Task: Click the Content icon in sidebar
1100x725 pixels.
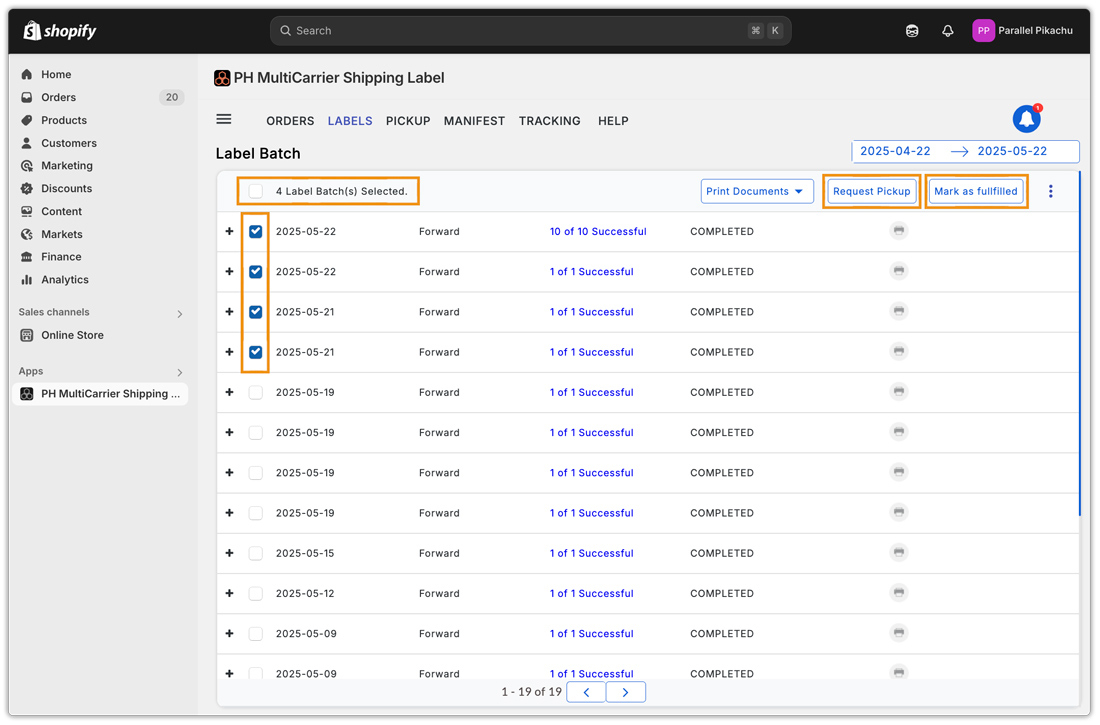Action: click(x=27, y=211)
